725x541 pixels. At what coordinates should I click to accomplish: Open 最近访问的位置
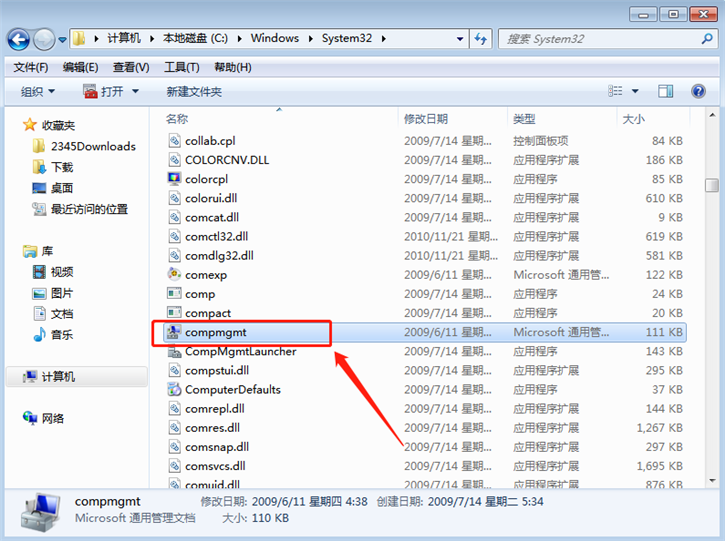(80, 209)
